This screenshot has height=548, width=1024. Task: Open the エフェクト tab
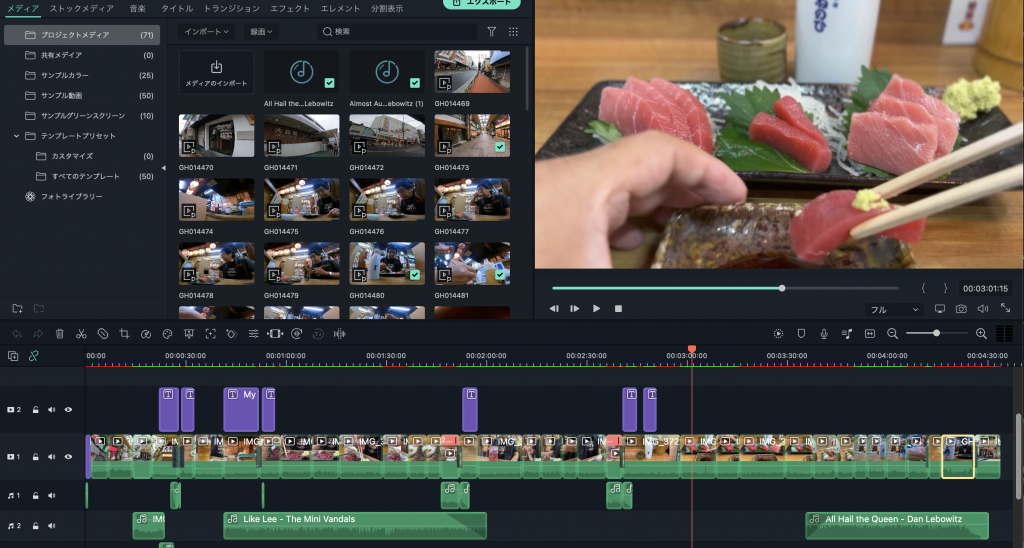290,8
